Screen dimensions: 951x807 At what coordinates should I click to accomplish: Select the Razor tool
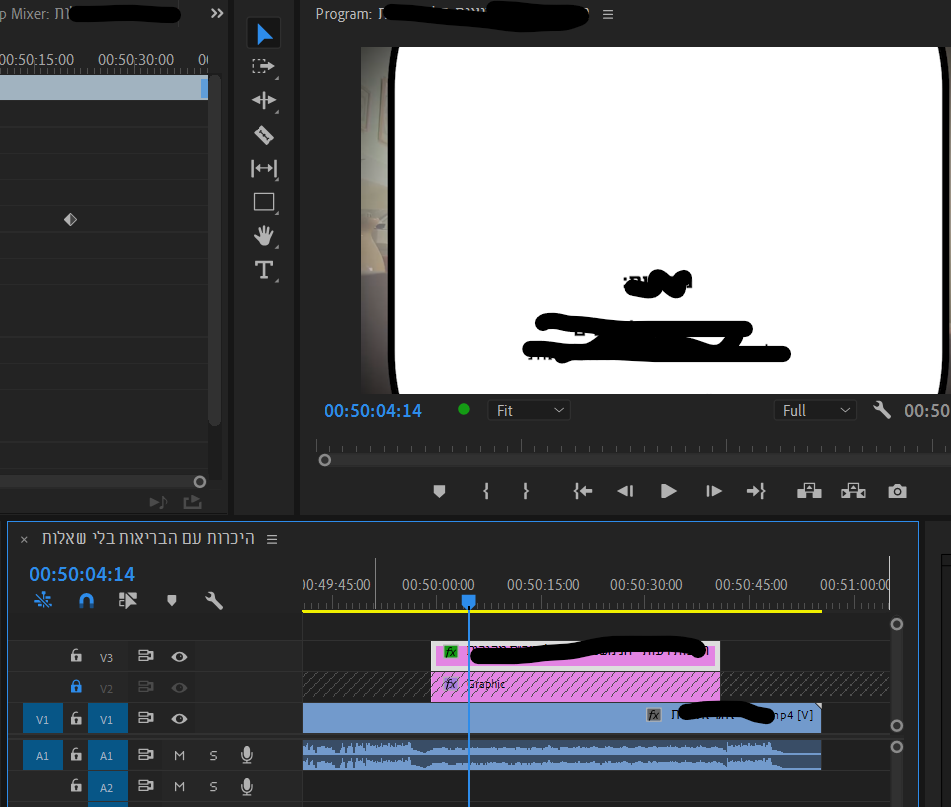[x=263, y=135]
